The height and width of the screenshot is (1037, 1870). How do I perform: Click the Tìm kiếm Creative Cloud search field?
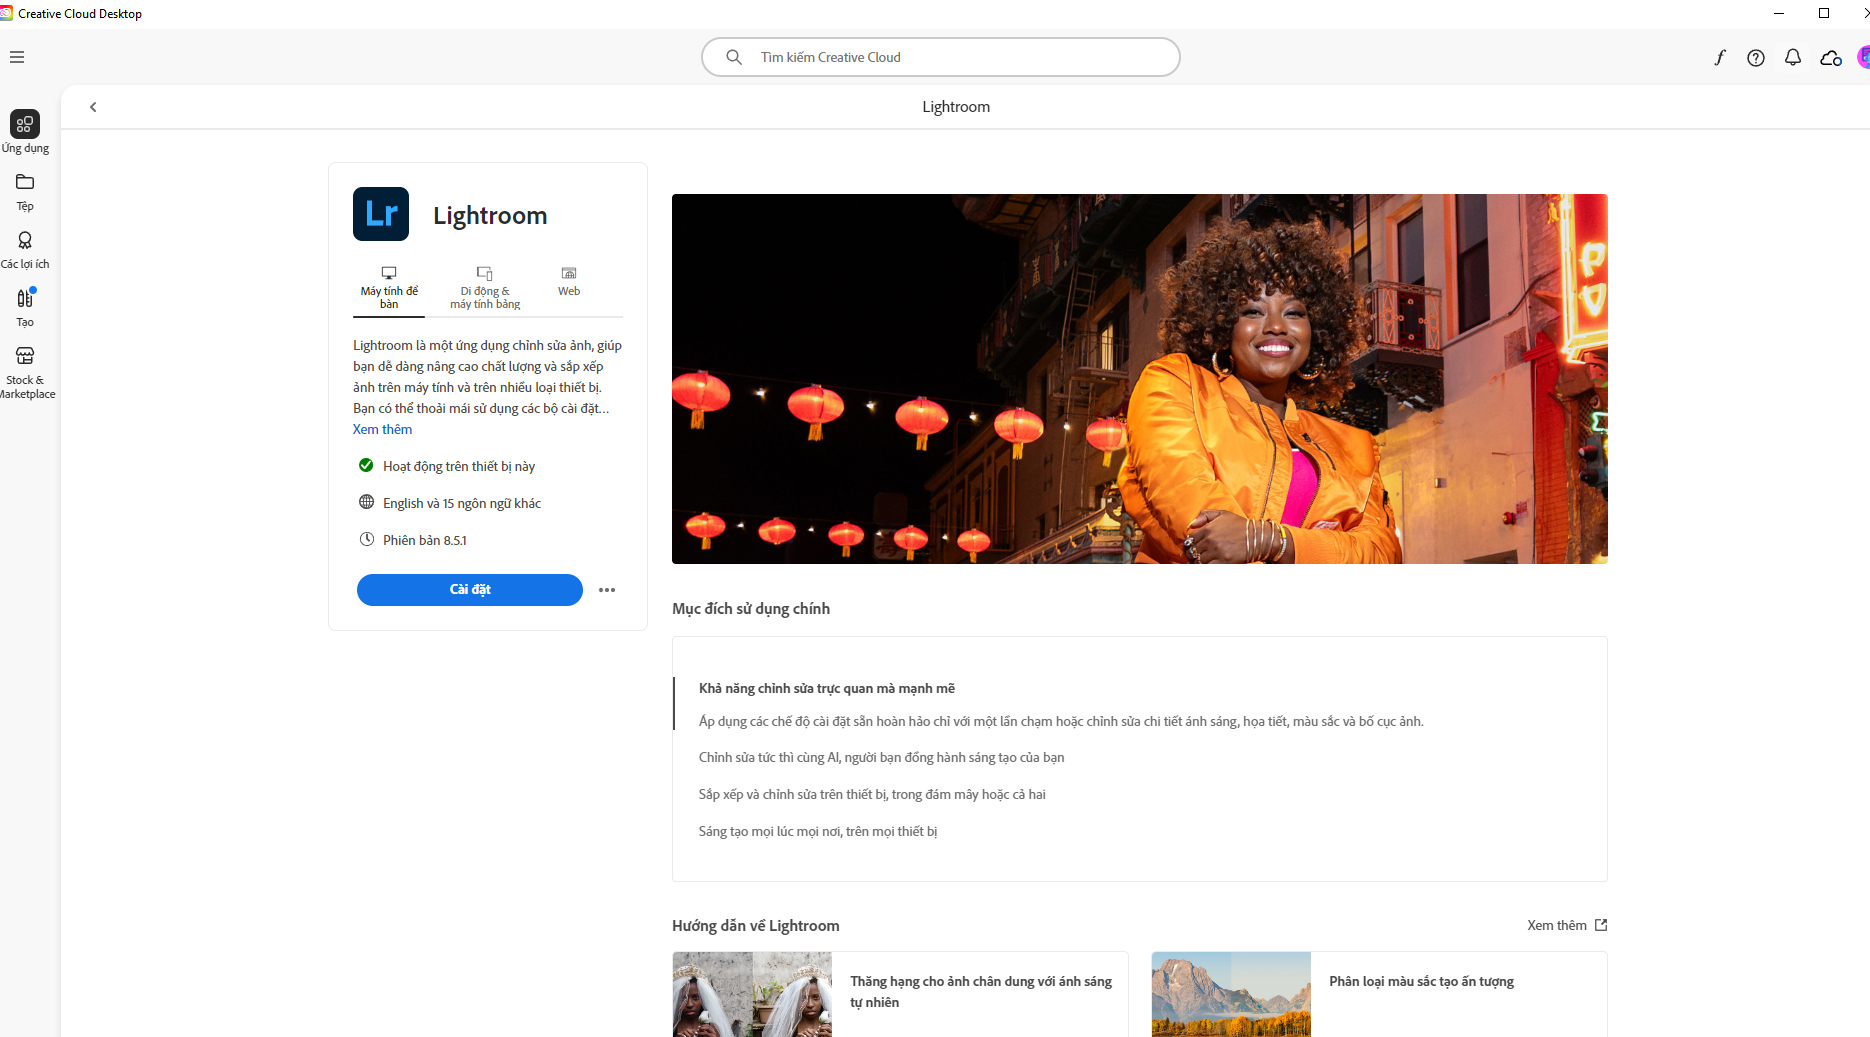[x=940, y=57]
